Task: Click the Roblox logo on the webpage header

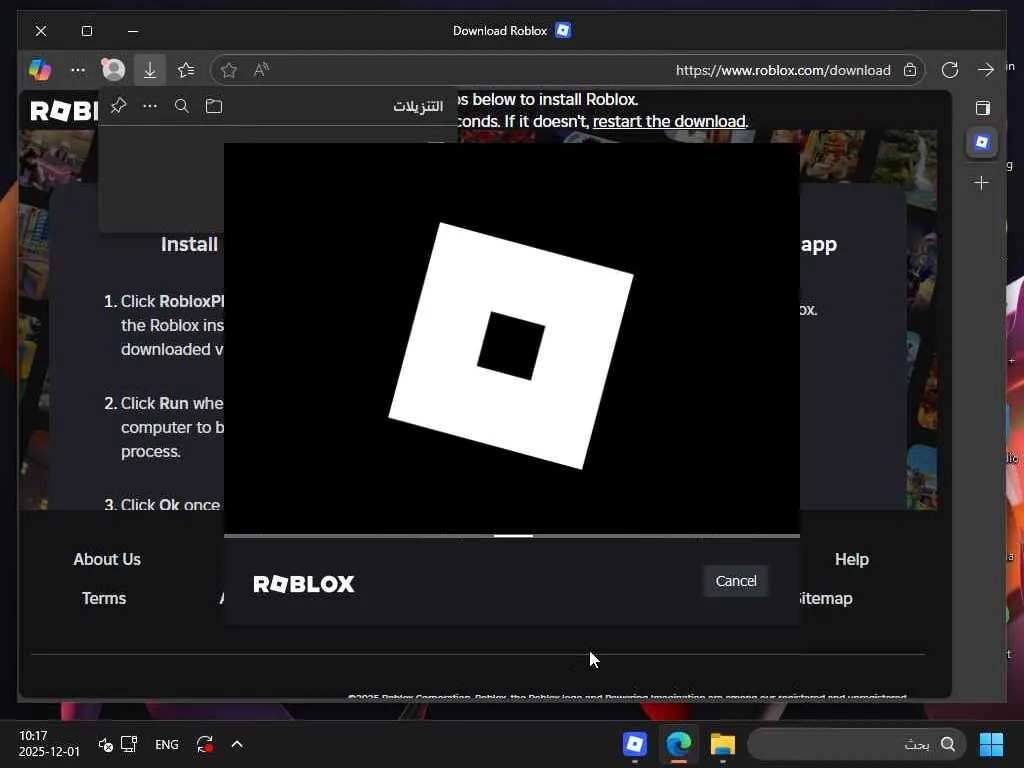Action: coord(64,111)
